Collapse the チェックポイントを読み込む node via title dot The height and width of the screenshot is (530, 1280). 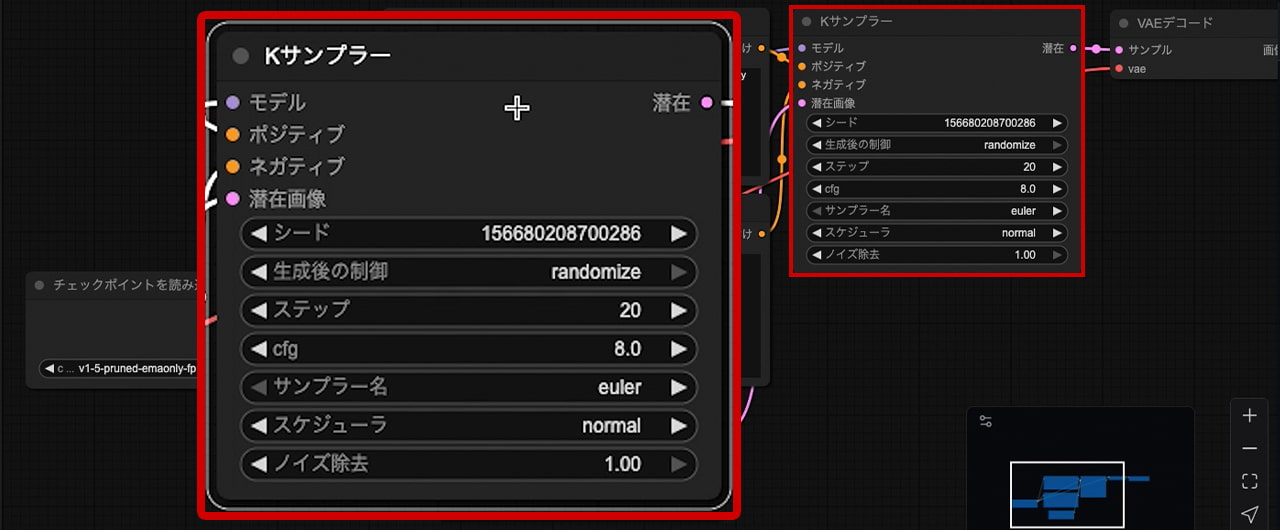[x=40, y=285]
